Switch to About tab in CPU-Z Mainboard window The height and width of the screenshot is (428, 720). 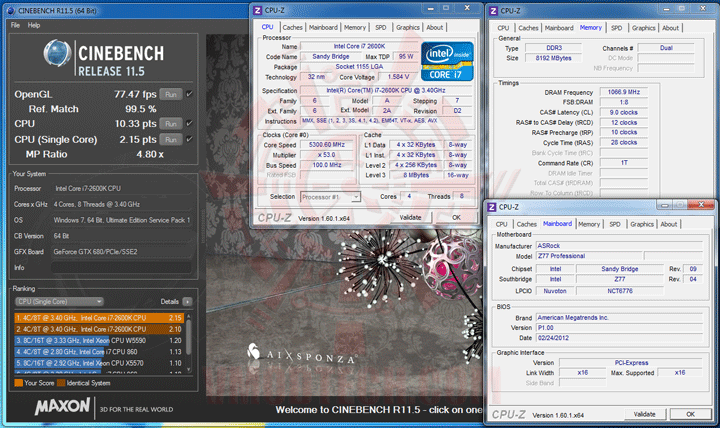pyautogui.click(x=669, y=224)
